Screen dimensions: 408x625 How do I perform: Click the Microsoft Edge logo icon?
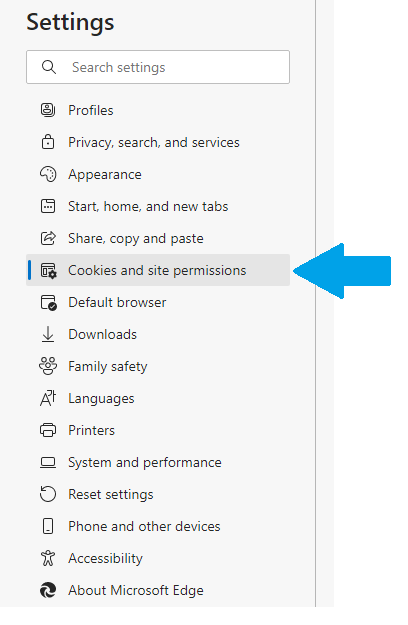click(x=48, y=590)
